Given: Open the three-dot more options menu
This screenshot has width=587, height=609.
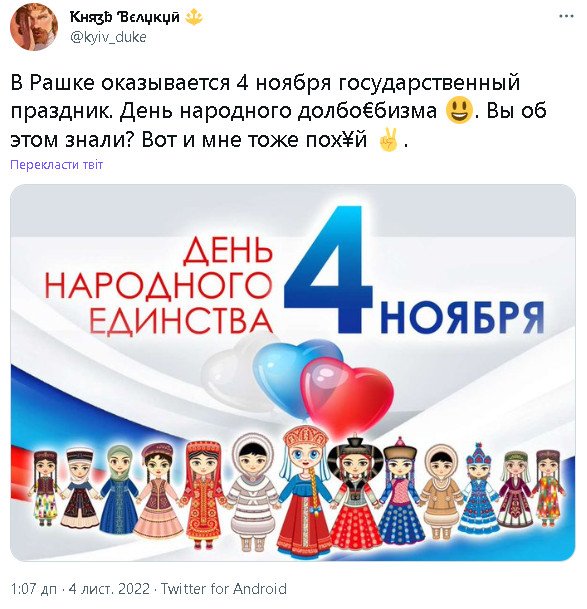Looking at the screenshot, I should pyautogui.click(x=566, y=17).
